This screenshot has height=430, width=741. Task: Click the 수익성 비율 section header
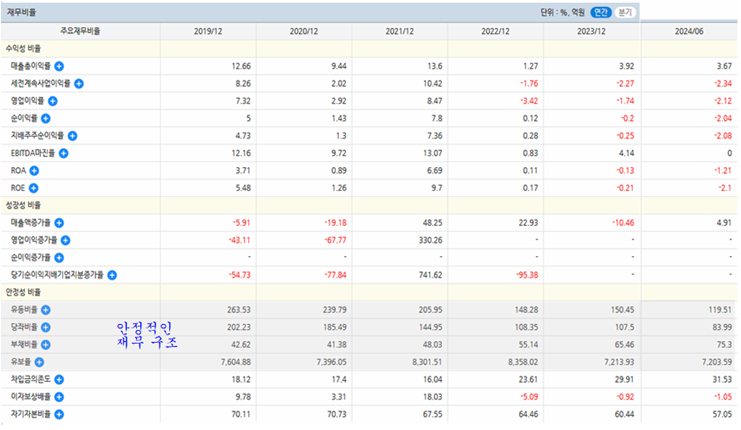(26, 47)
